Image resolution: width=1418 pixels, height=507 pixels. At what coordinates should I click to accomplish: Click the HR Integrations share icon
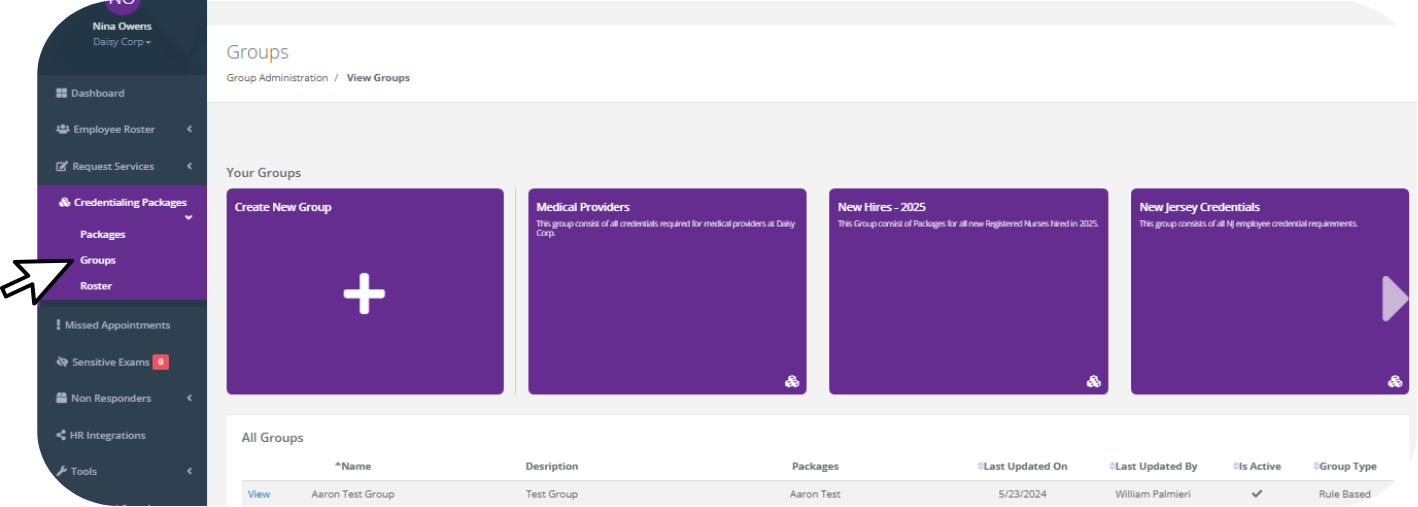tap(61, 435)
